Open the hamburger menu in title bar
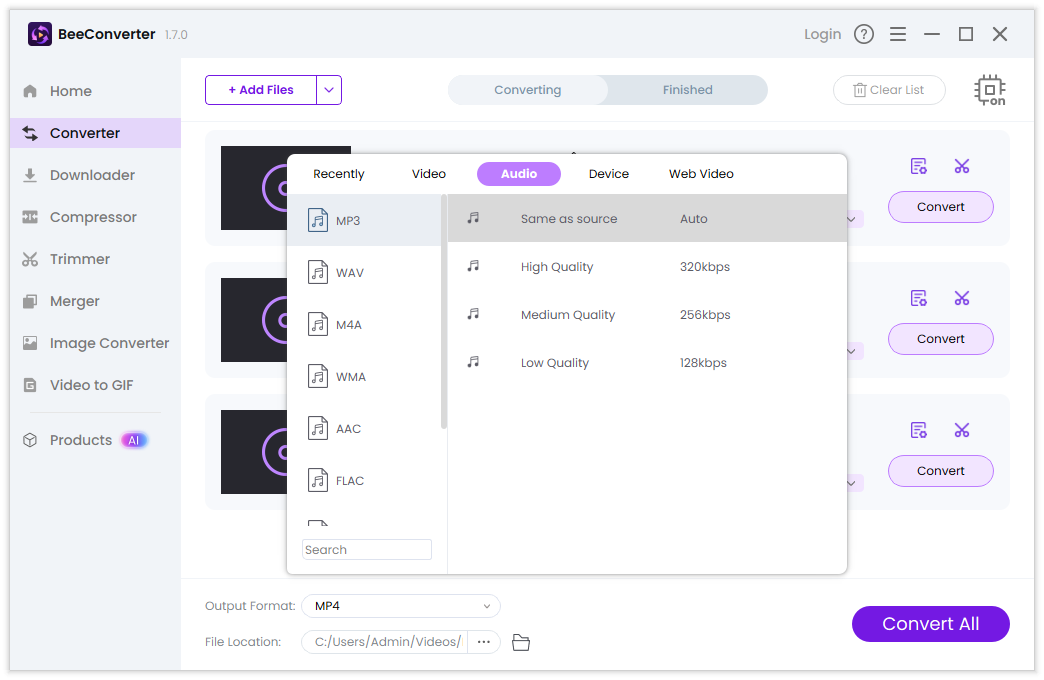 point(898,34)
